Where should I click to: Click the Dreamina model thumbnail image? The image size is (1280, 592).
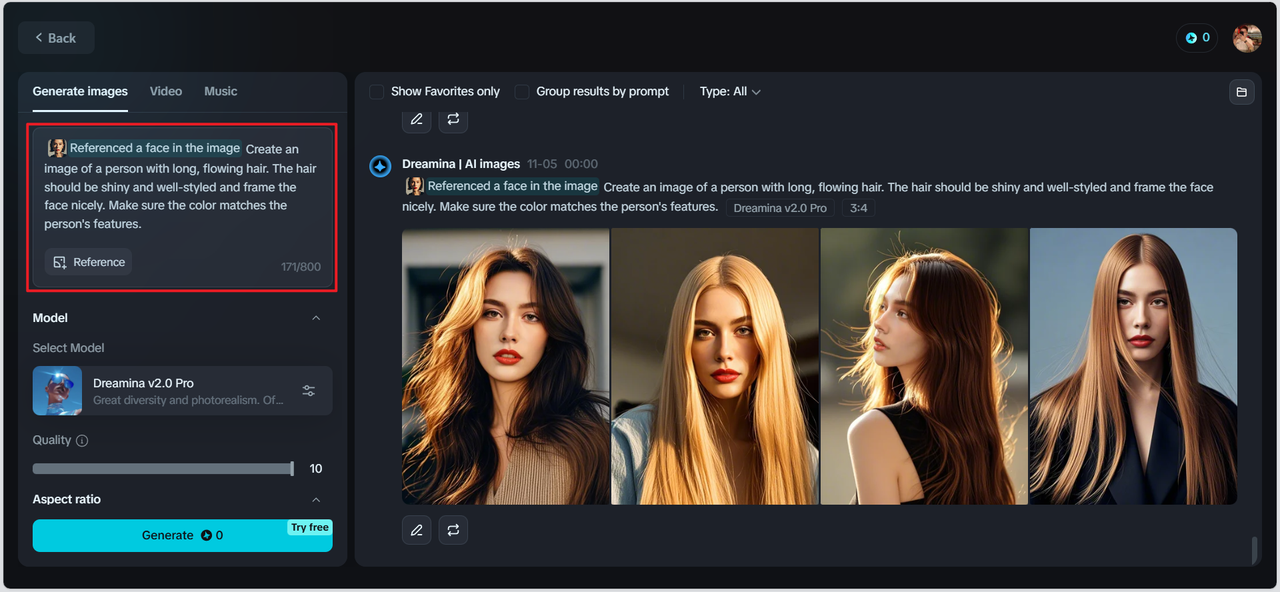click(x=57, y=390)
